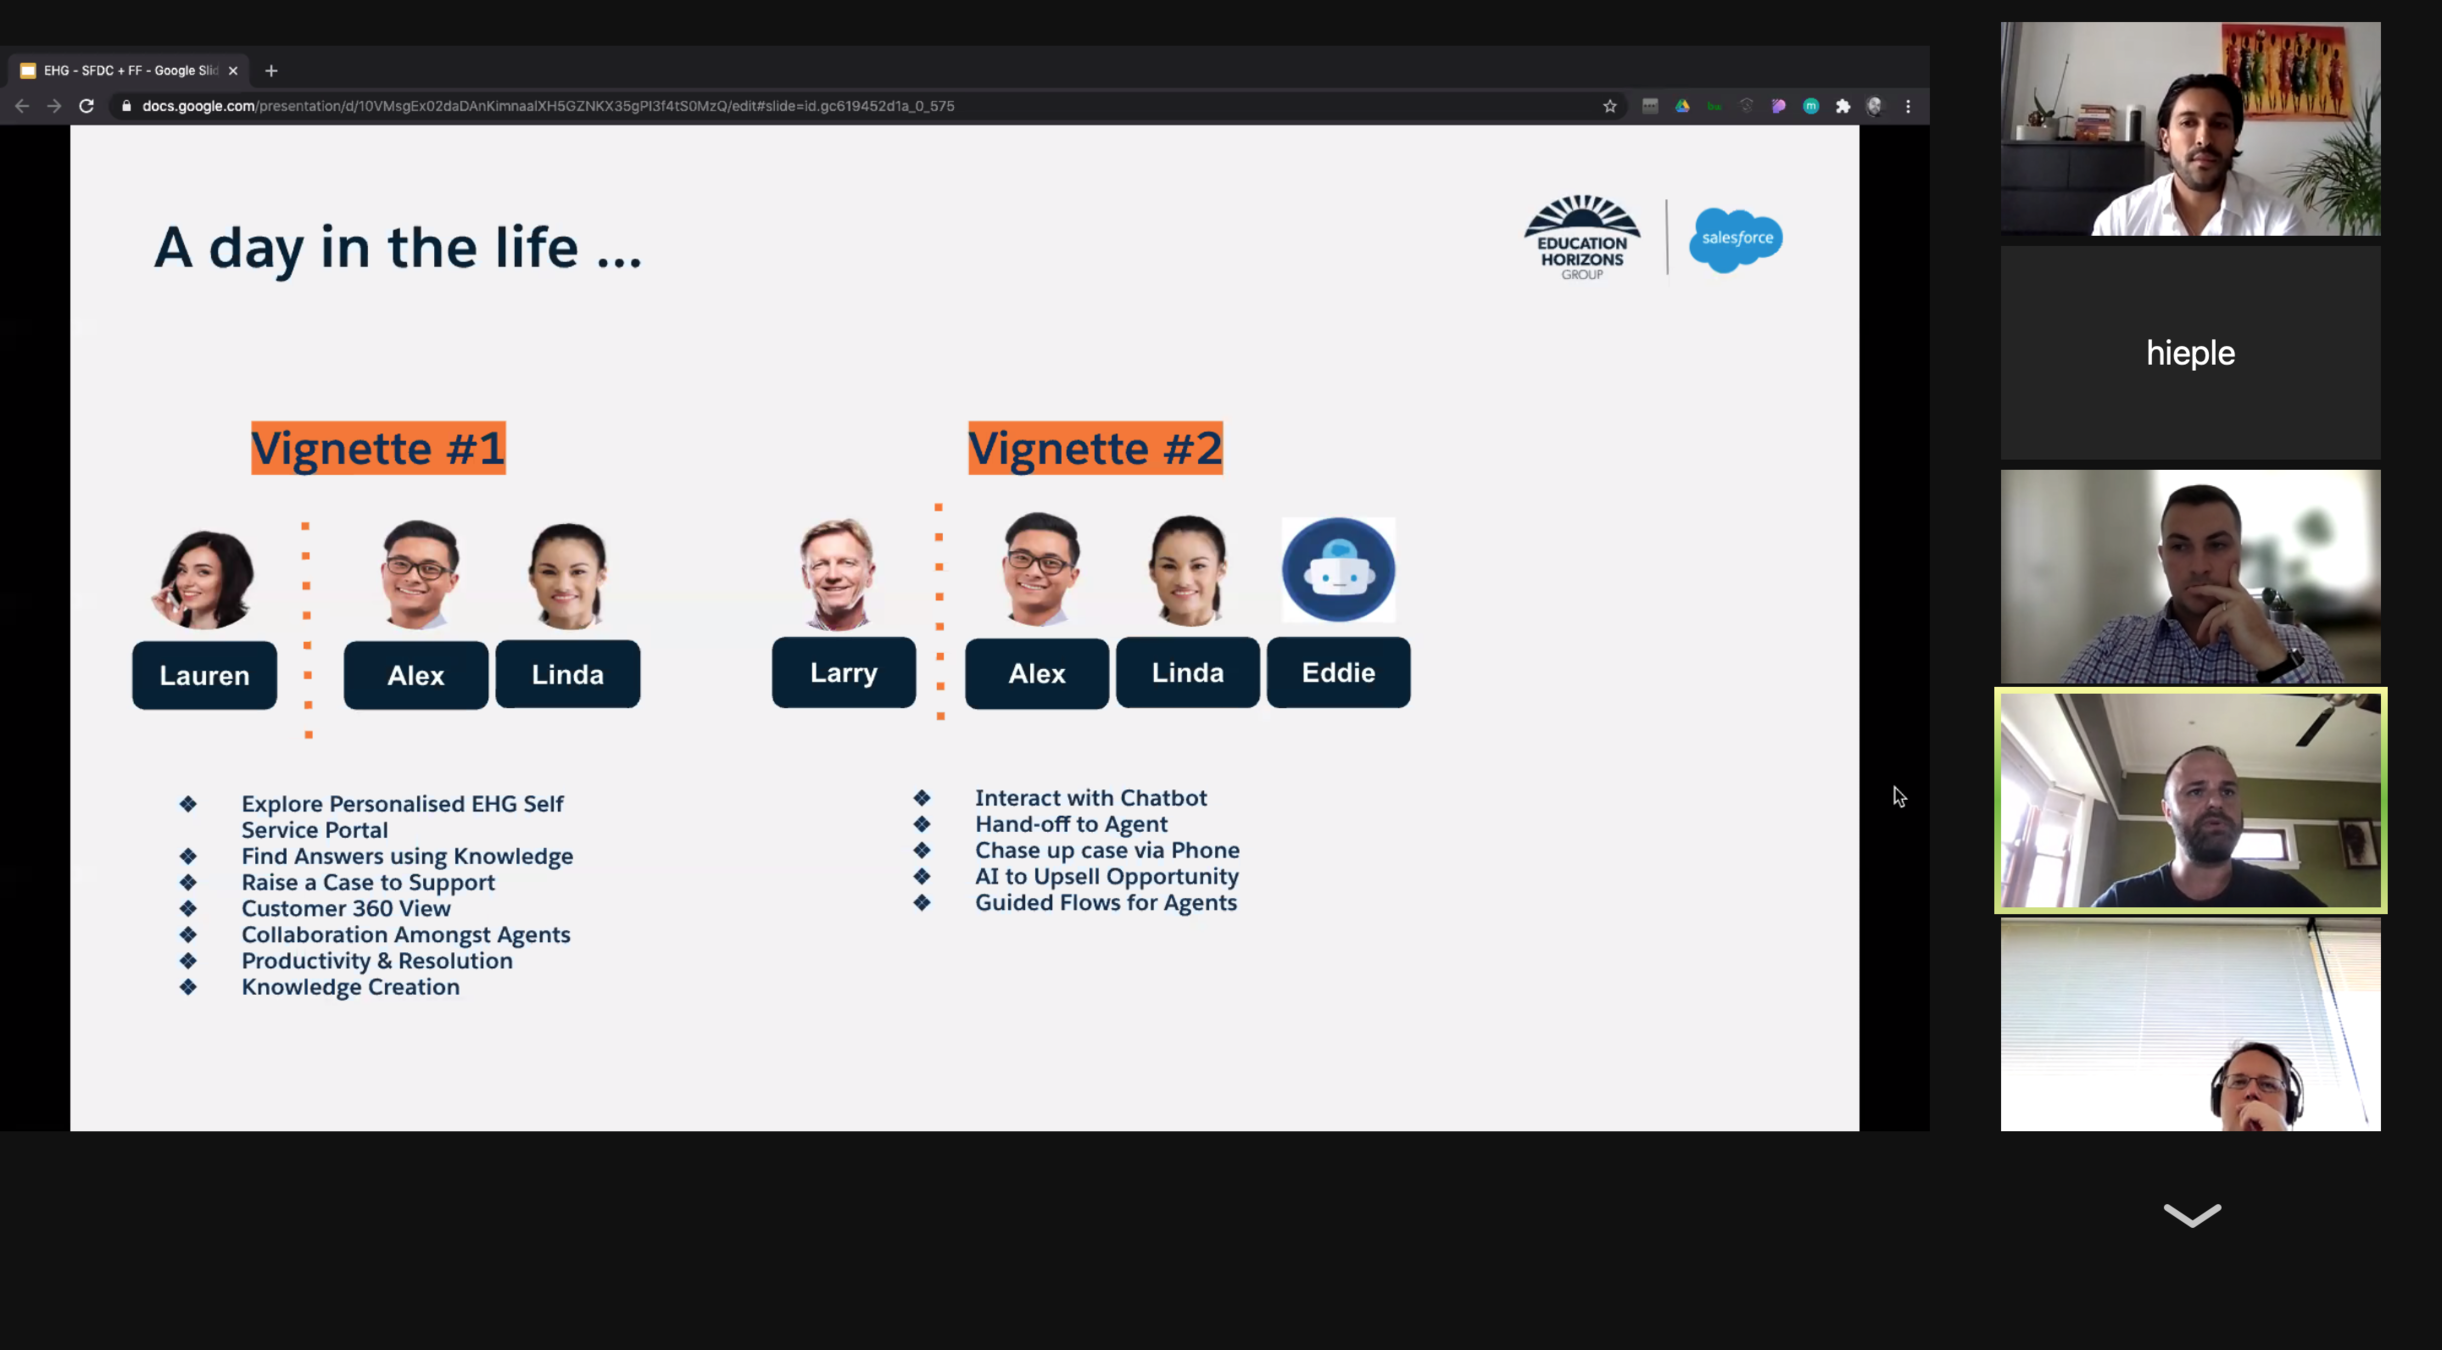
Task: Select the highlighted active speaker video tile
Action: [2190, 800]
